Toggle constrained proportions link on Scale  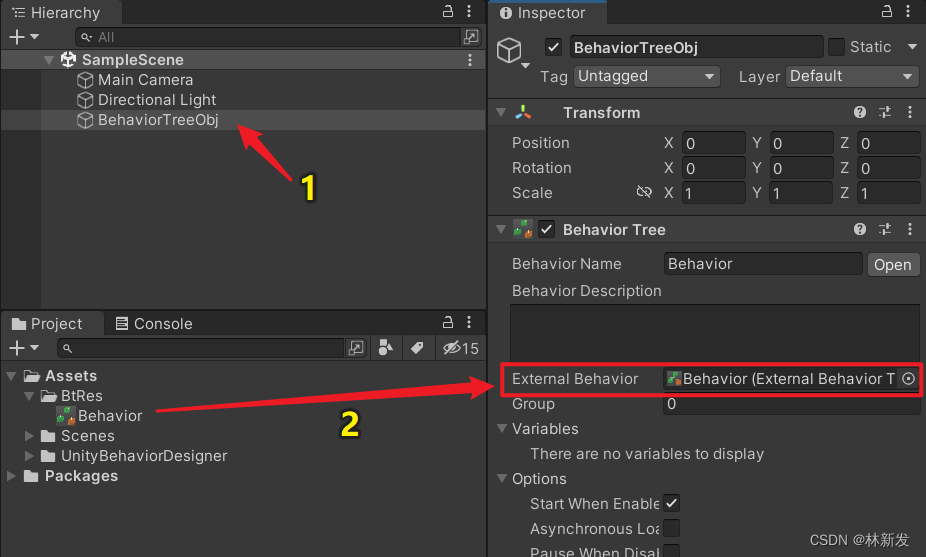[644, 193]
